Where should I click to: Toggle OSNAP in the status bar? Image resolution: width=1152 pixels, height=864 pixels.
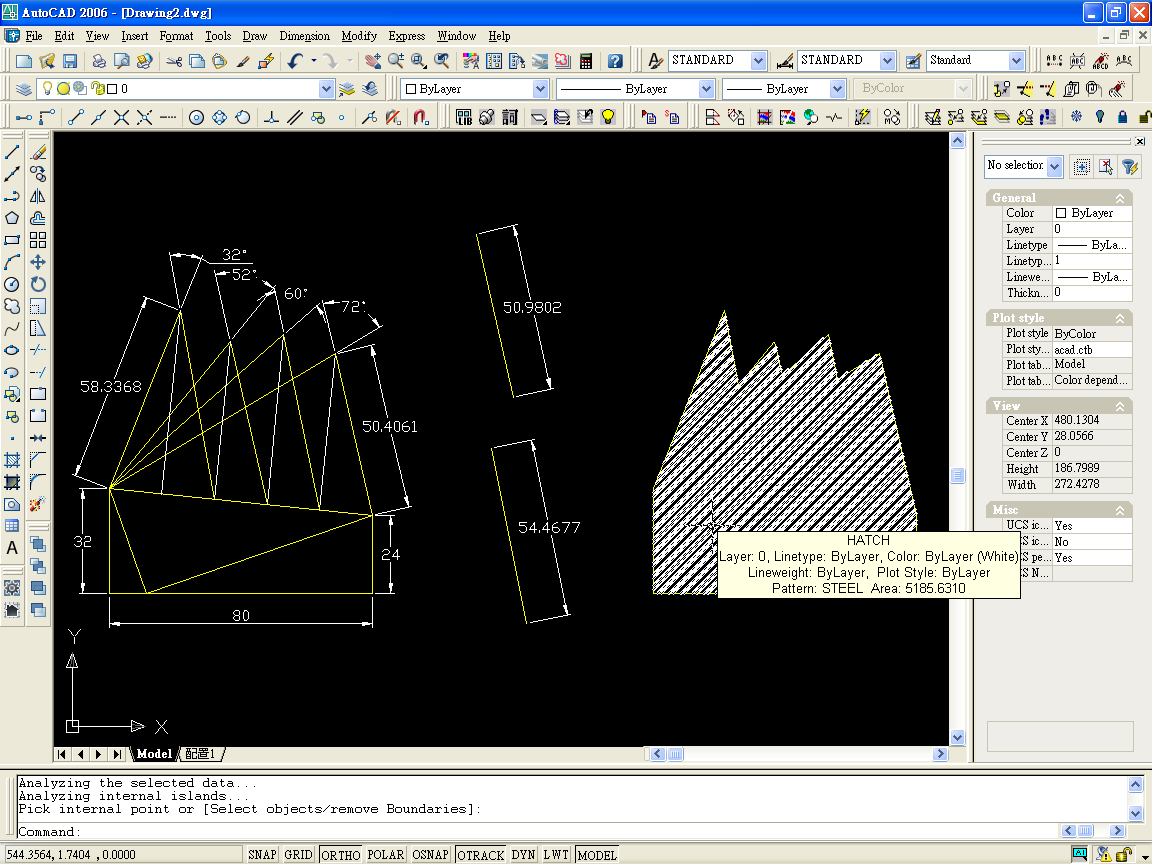[430, 855]
